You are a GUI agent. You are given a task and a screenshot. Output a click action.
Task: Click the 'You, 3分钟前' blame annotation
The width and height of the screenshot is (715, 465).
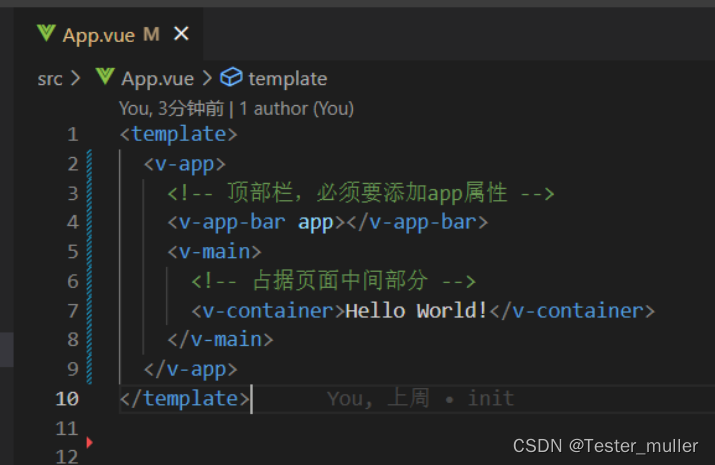(x=172, y=108)
